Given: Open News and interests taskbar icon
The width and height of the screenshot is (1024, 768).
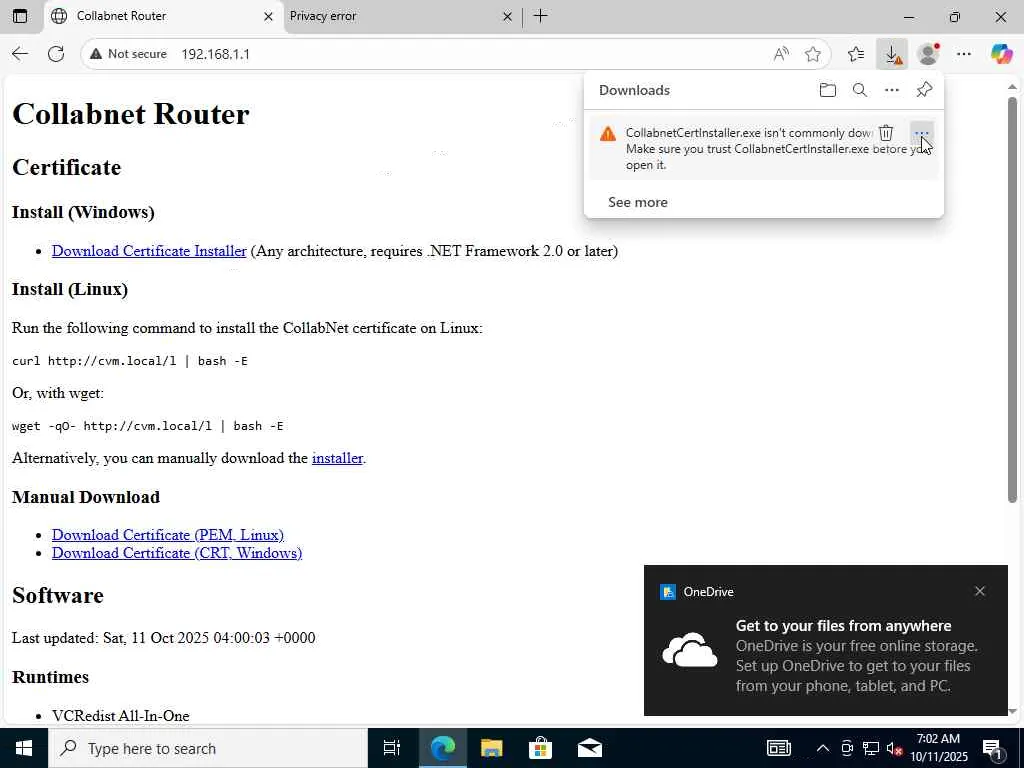Looking at the screenshot, I should [x=778, y=748].
